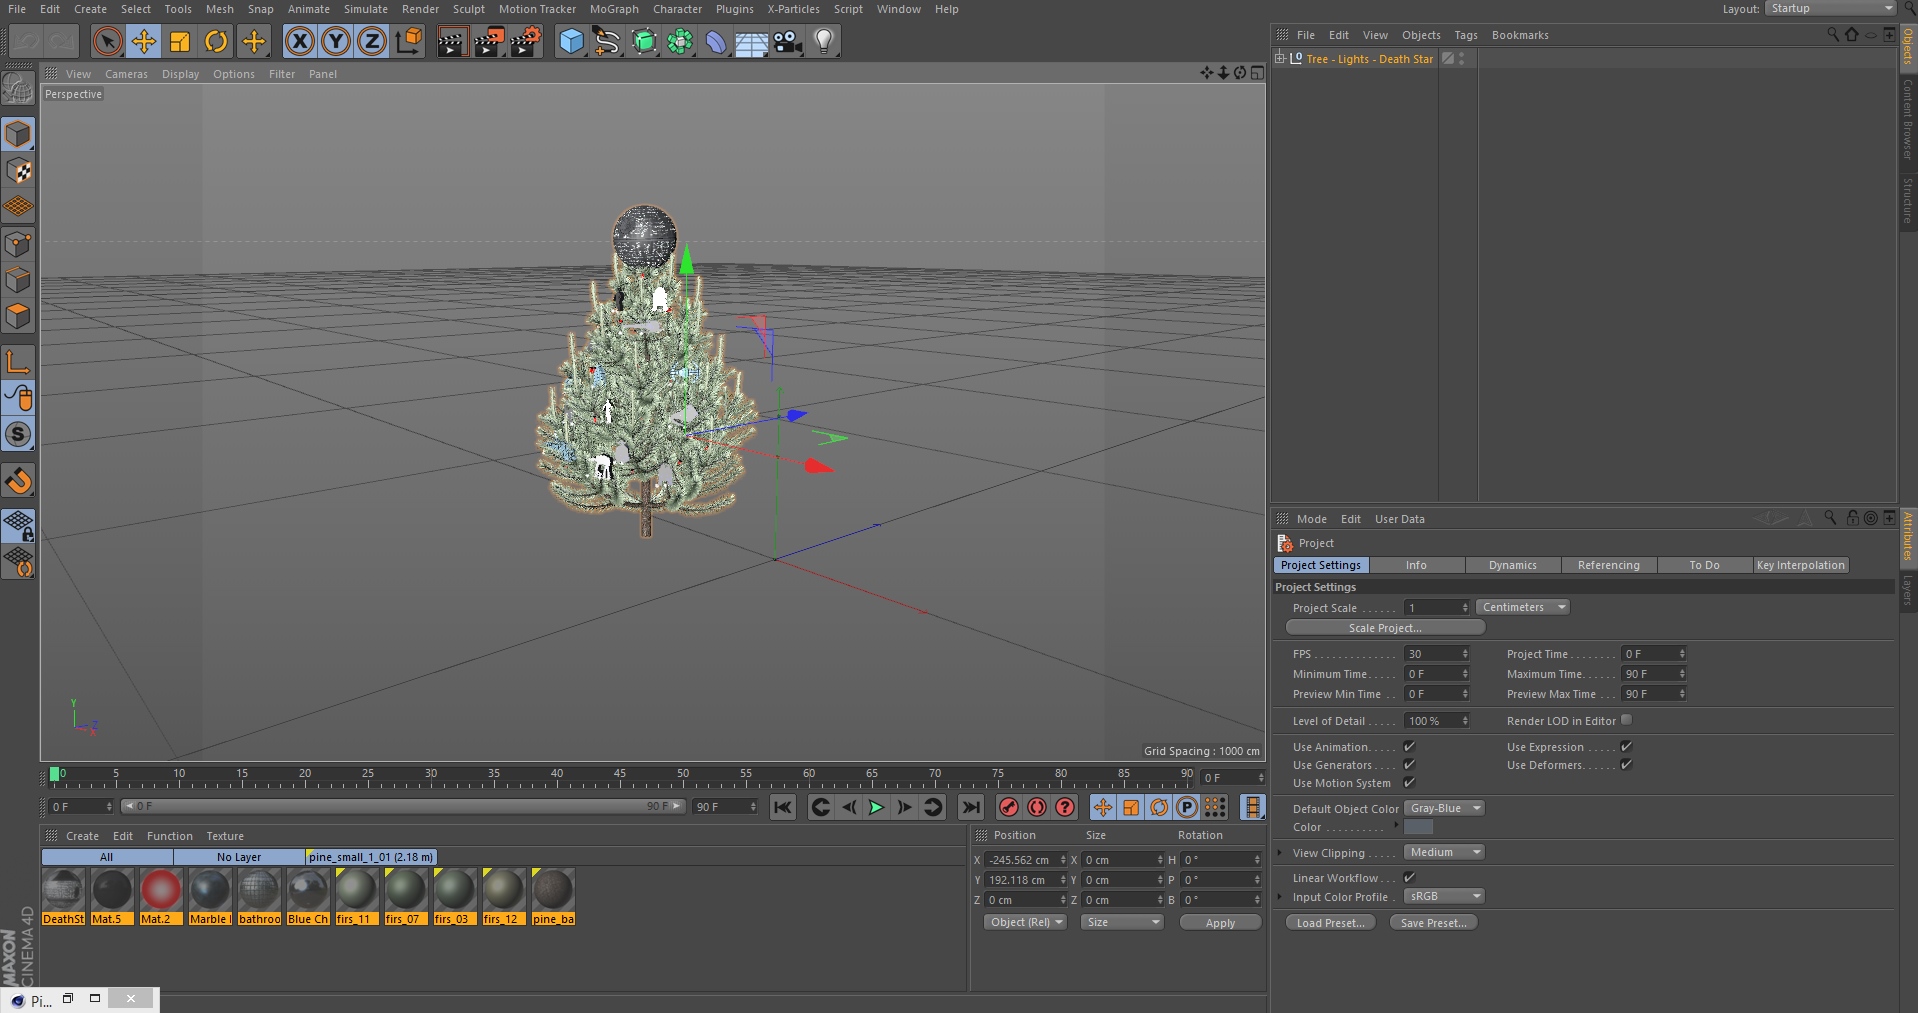Open the MoGraph menu
The width and height of the screenshot is (1918, 1013).
[x=614, y=9]
